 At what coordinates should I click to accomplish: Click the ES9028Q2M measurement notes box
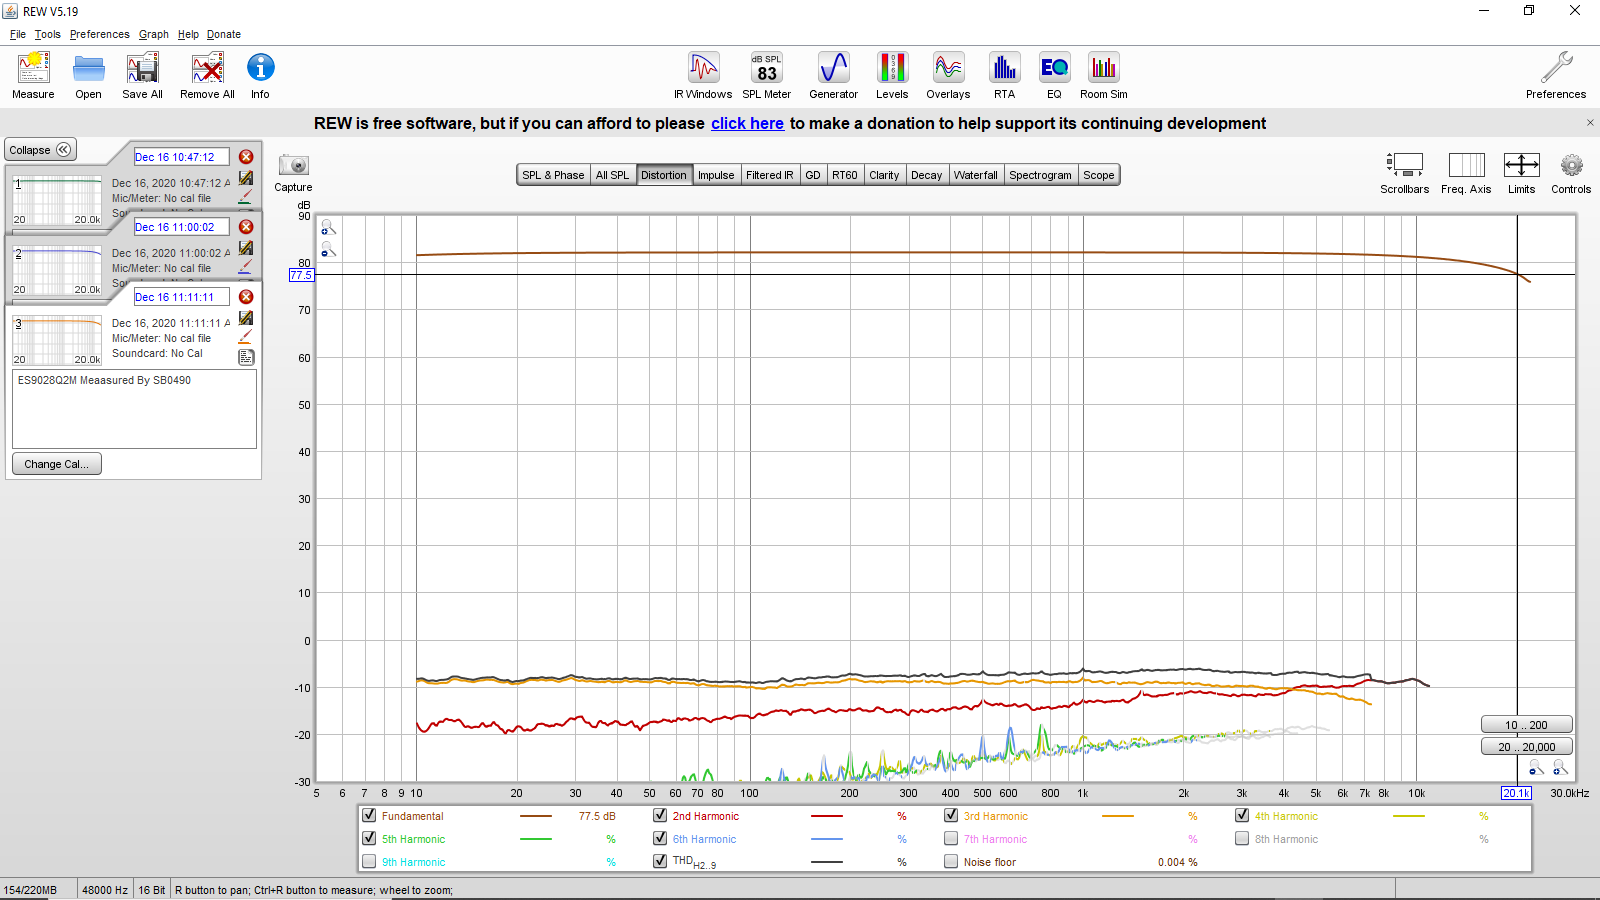coord(134,409)
